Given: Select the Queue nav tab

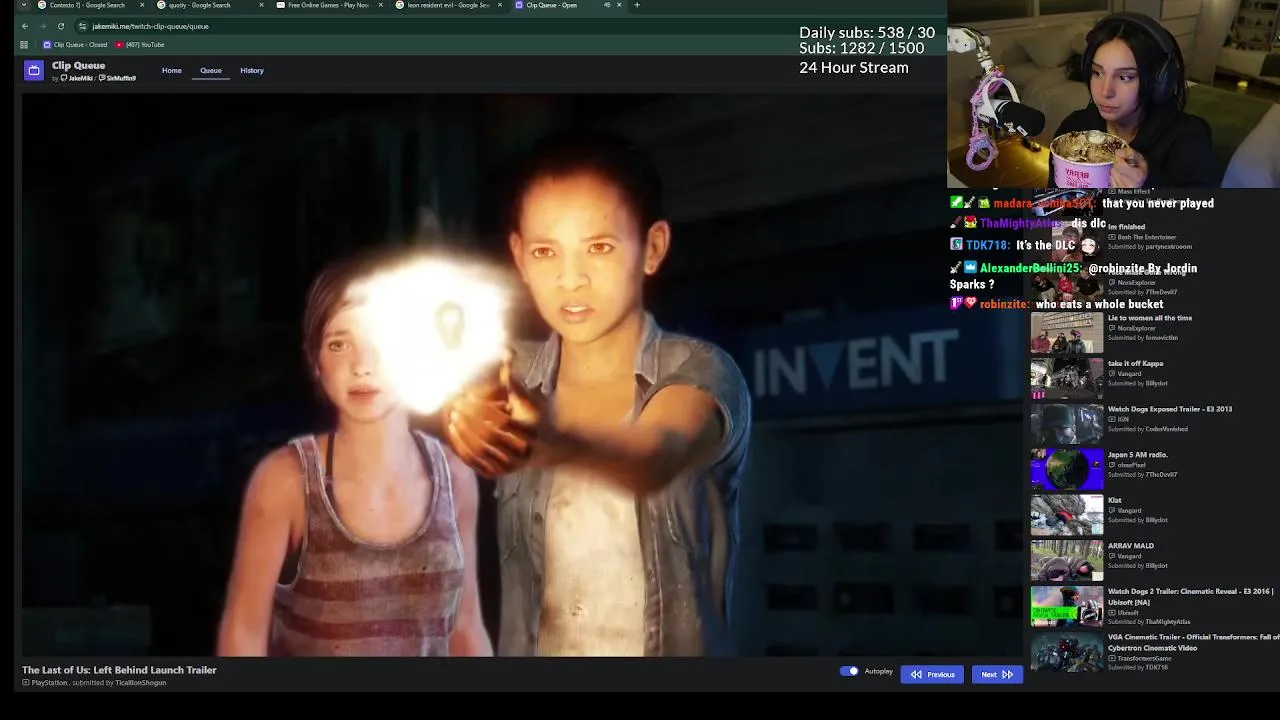Looking at the screenshot, I should pyautogui.click(x=211, y=70).
